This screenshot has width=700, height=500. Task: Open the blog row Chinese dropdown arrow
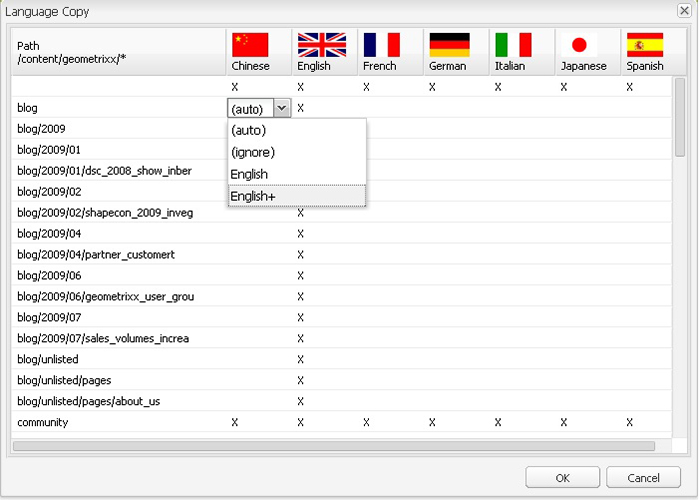click(x=282, y=108)
